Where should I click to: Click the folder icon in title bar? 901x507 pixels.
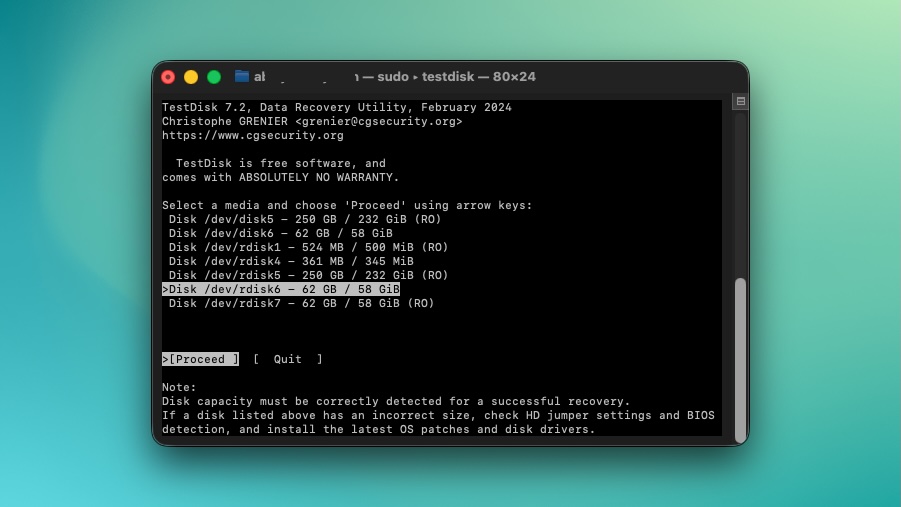click(242, 76)
